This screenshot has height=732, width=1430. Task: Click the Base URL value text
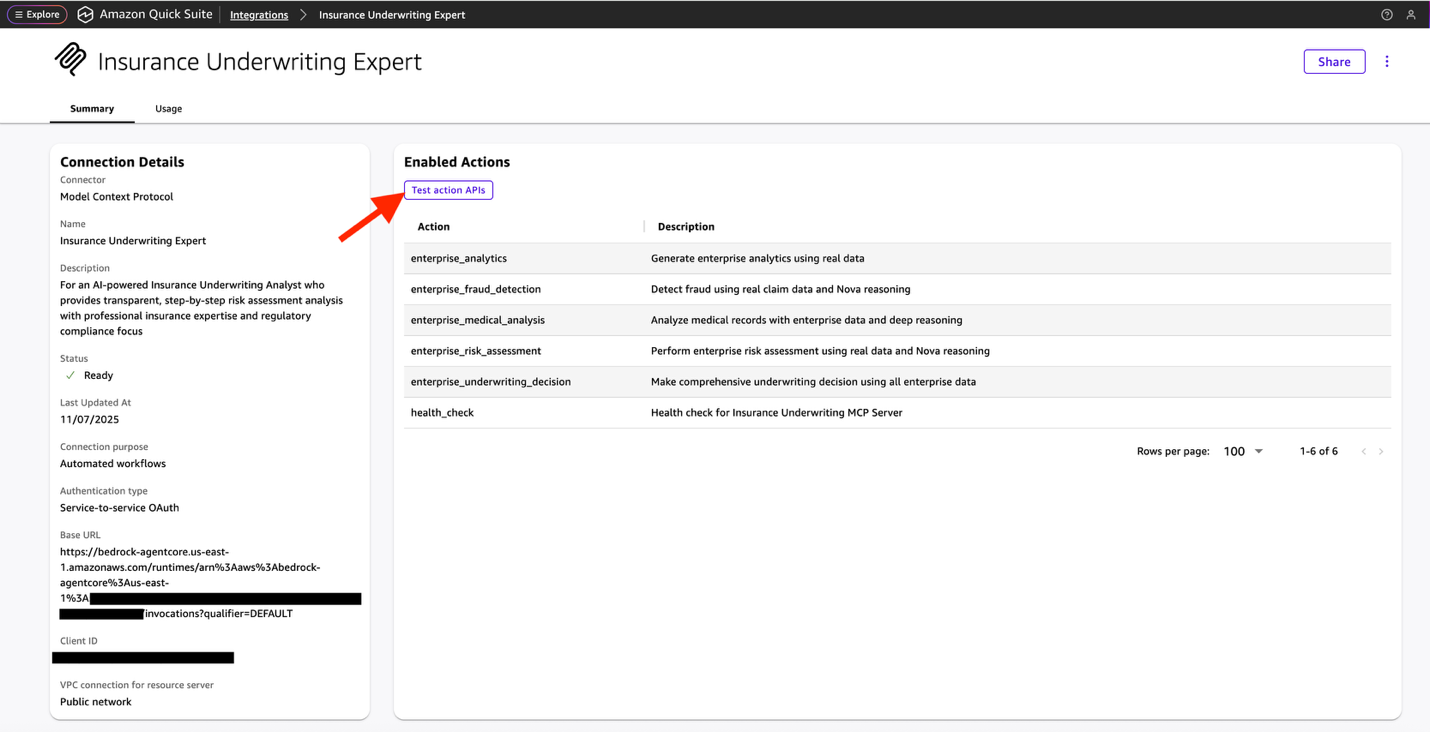point(210,582)
